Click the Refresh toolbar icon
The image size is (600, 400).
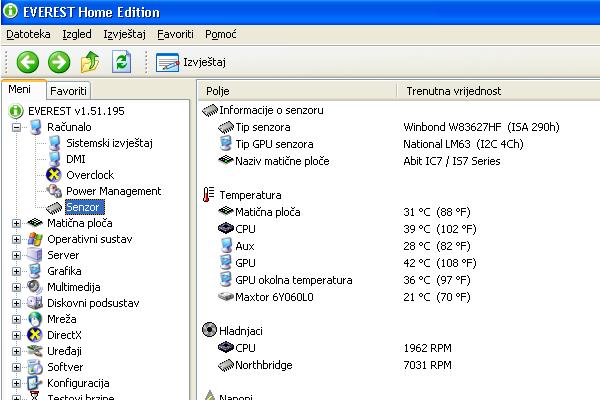pos(122,62)
